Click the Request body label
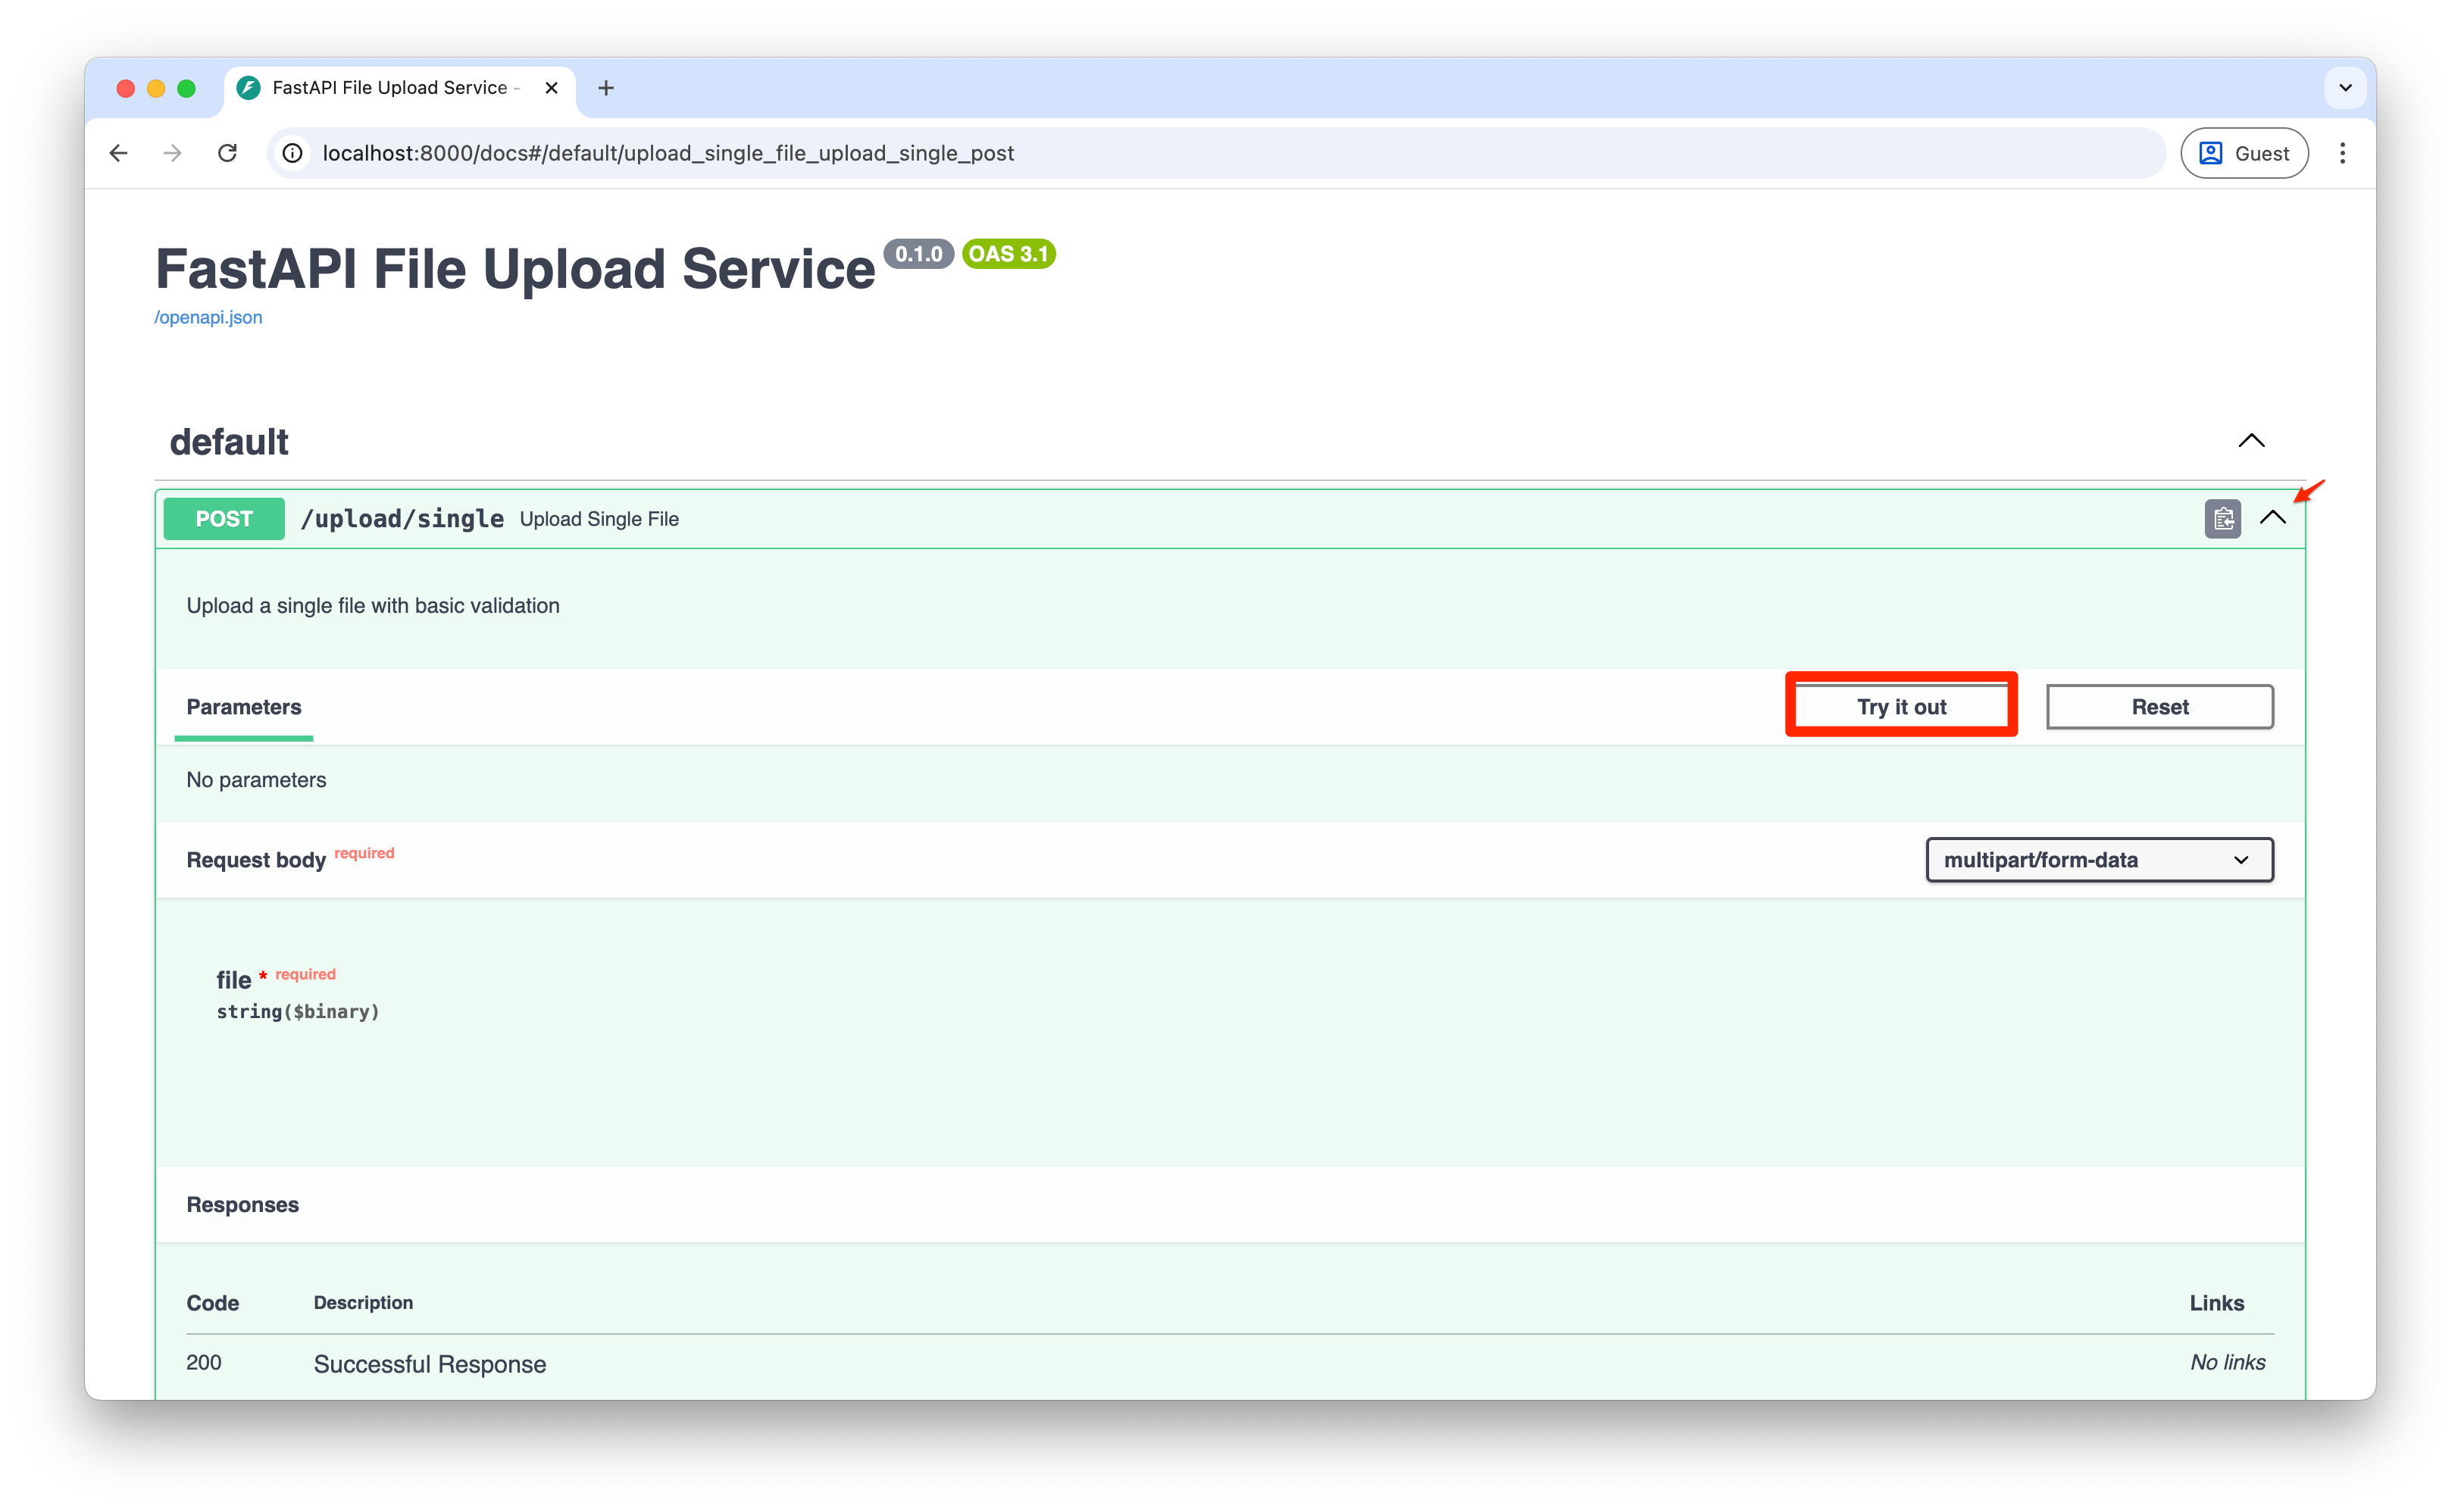The image size is (2461, 1512). click(x=256, y=860)
